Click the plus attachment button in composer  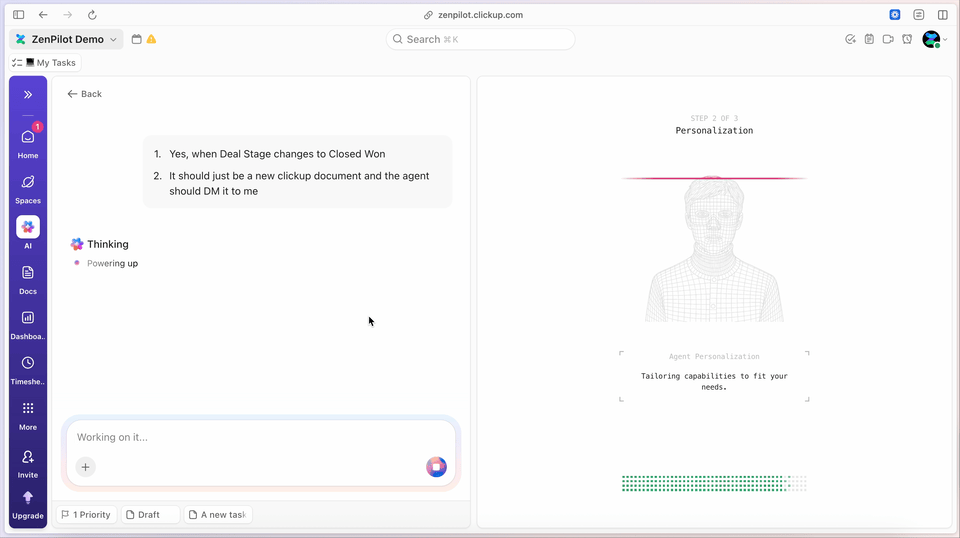coord(86,467)
